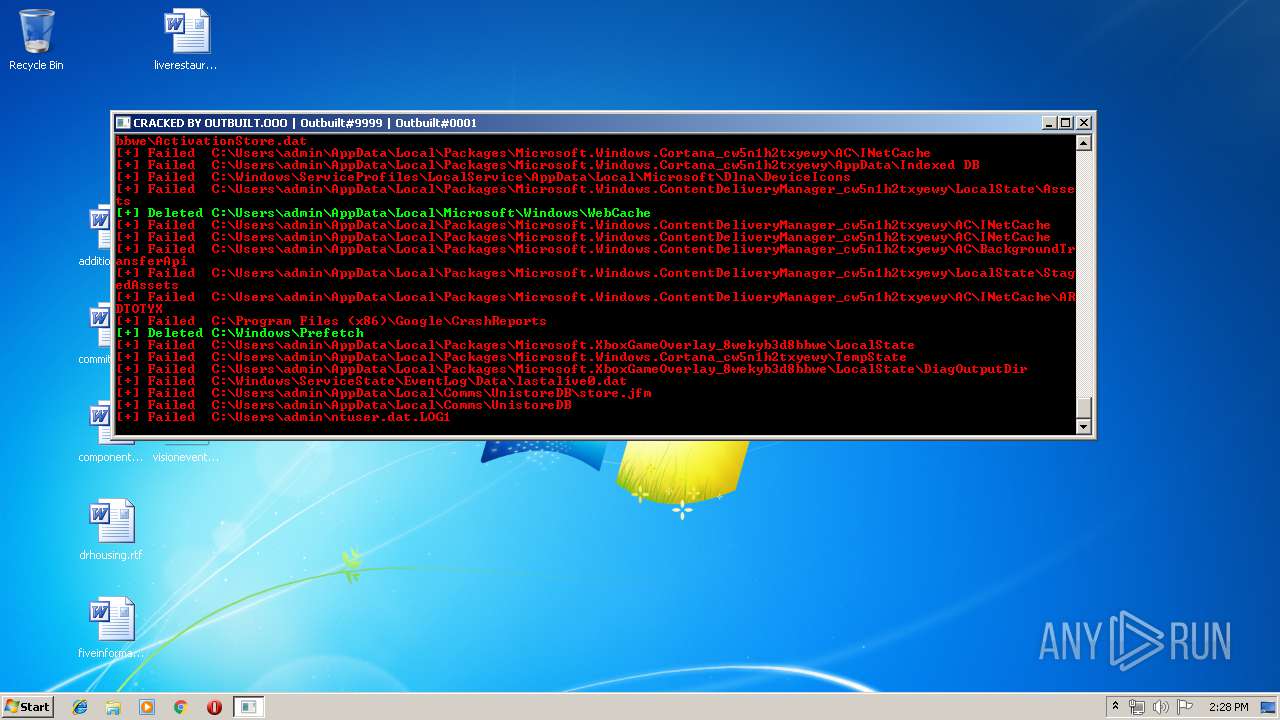Image resolution: width=1280 pixels, height=720 pixels.
Task: Select the fiveinforma... document icon
Action: (111, 628)
